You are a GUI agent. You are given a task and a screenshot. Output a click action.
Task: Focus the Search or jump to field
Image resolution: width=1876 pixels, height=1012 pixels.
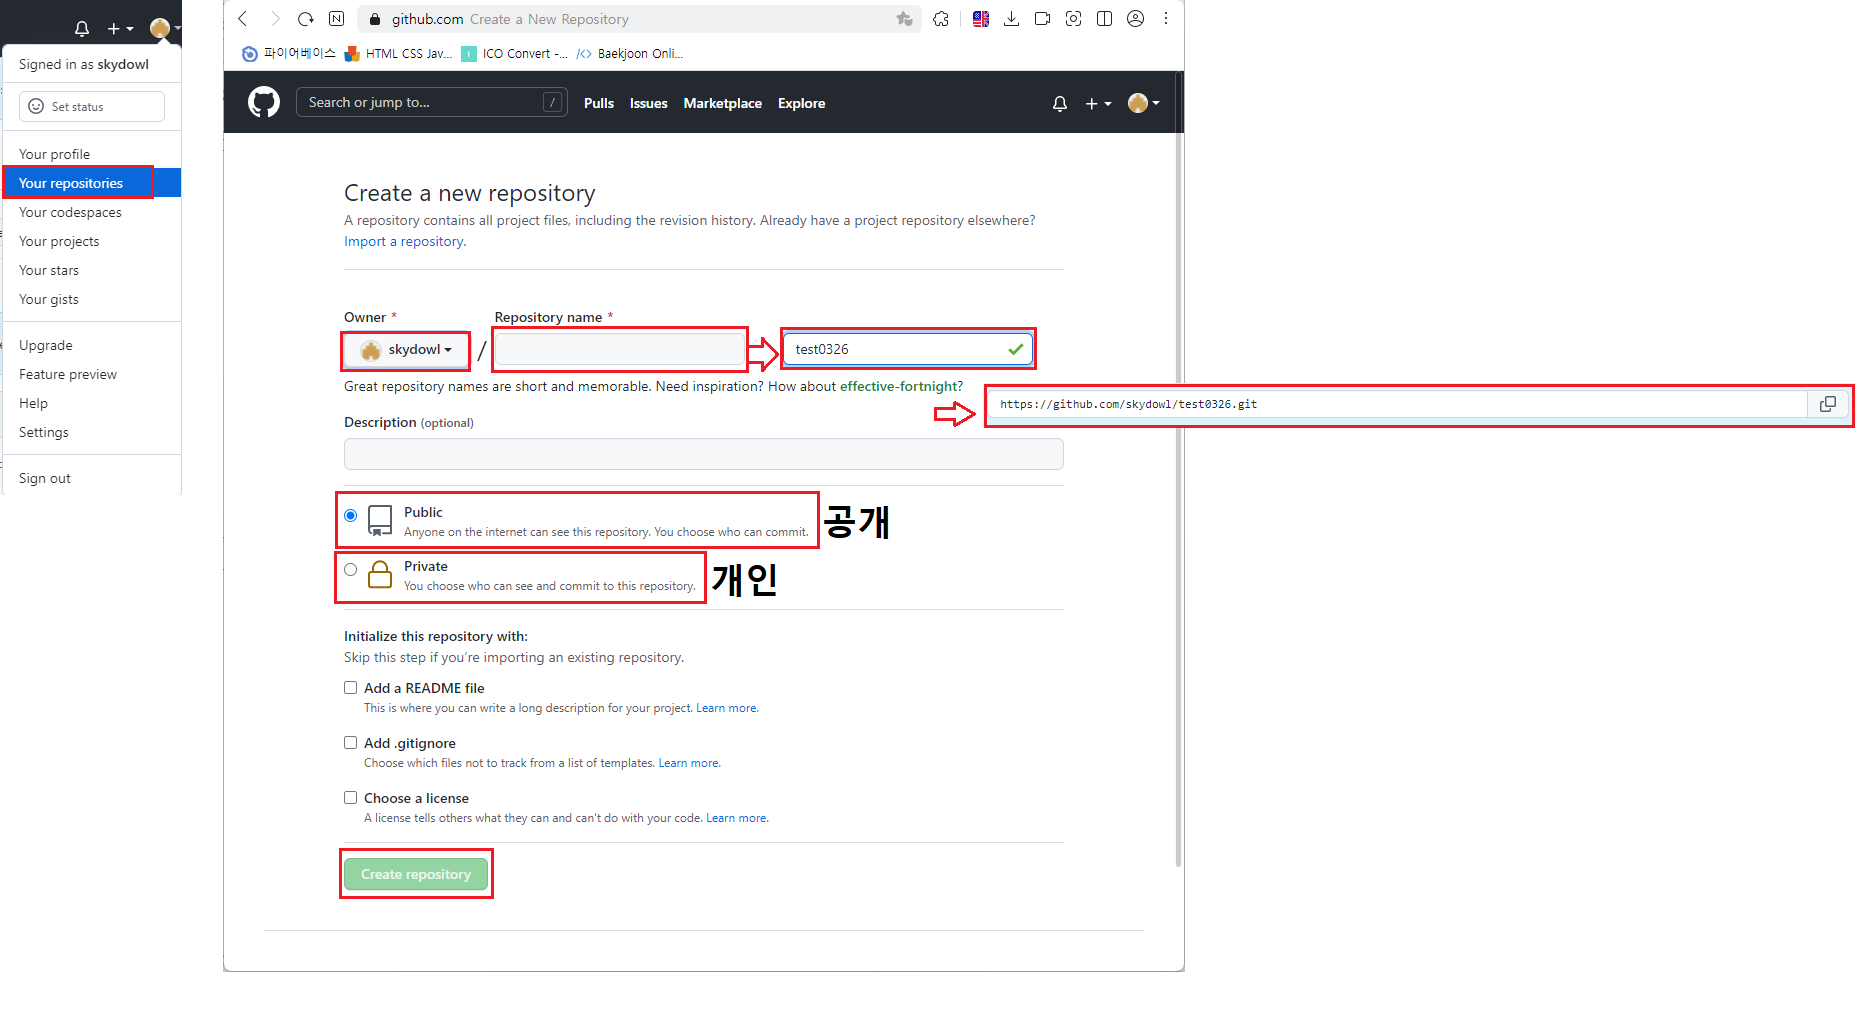432,102
